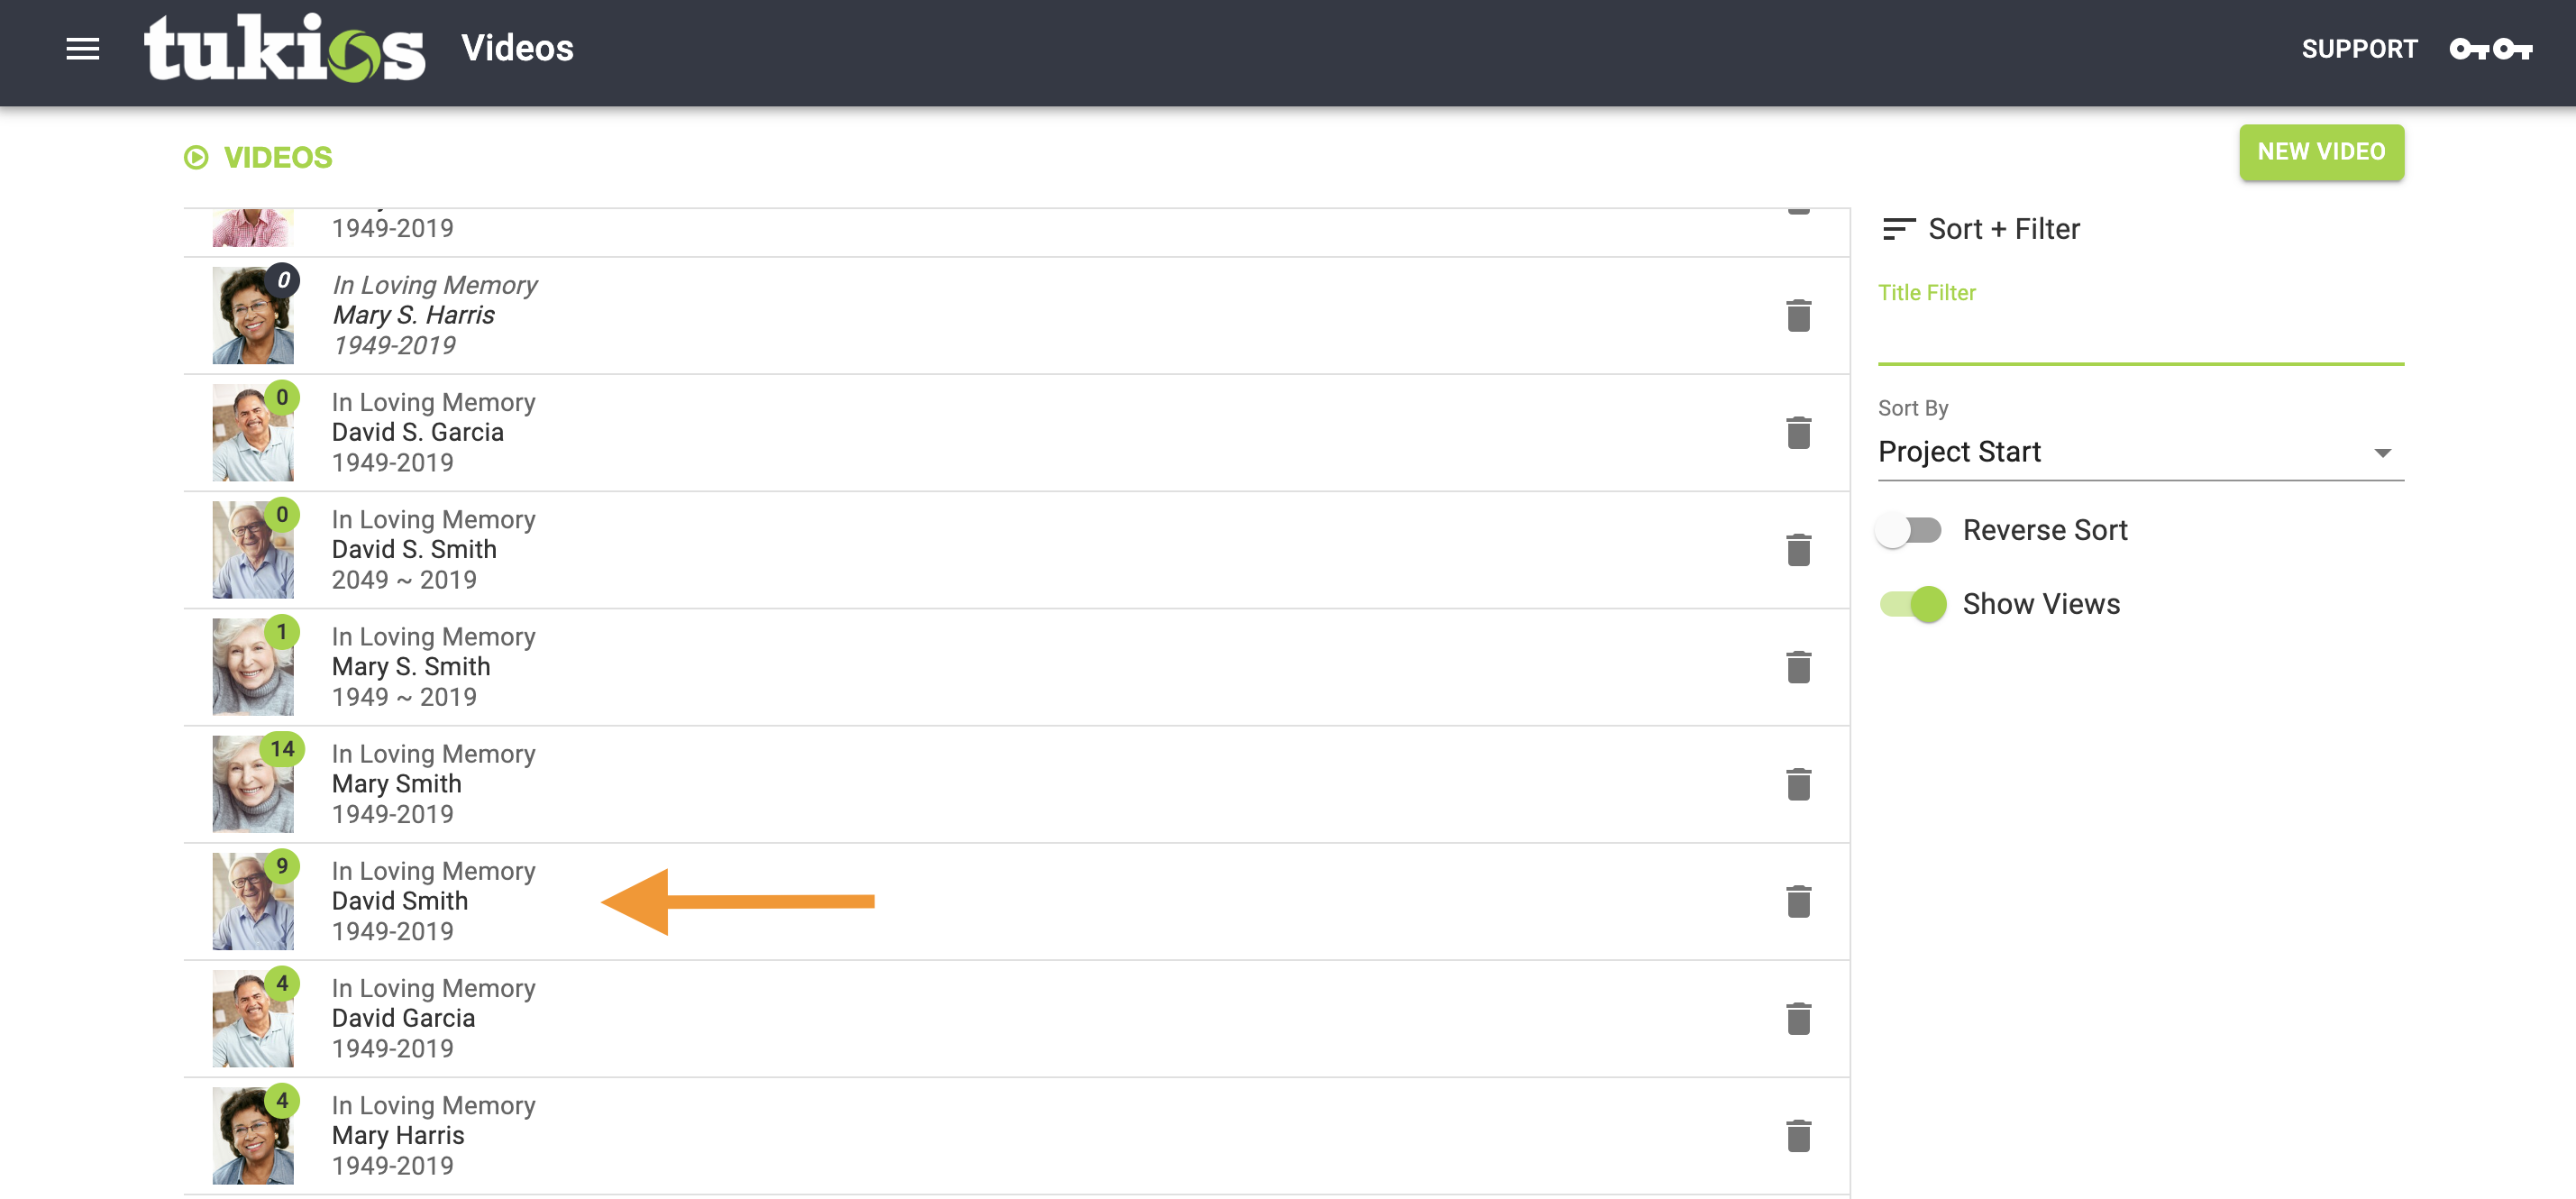Click the Project Start dropdown arrow
The image size is (2576, 1199).
2382,453
